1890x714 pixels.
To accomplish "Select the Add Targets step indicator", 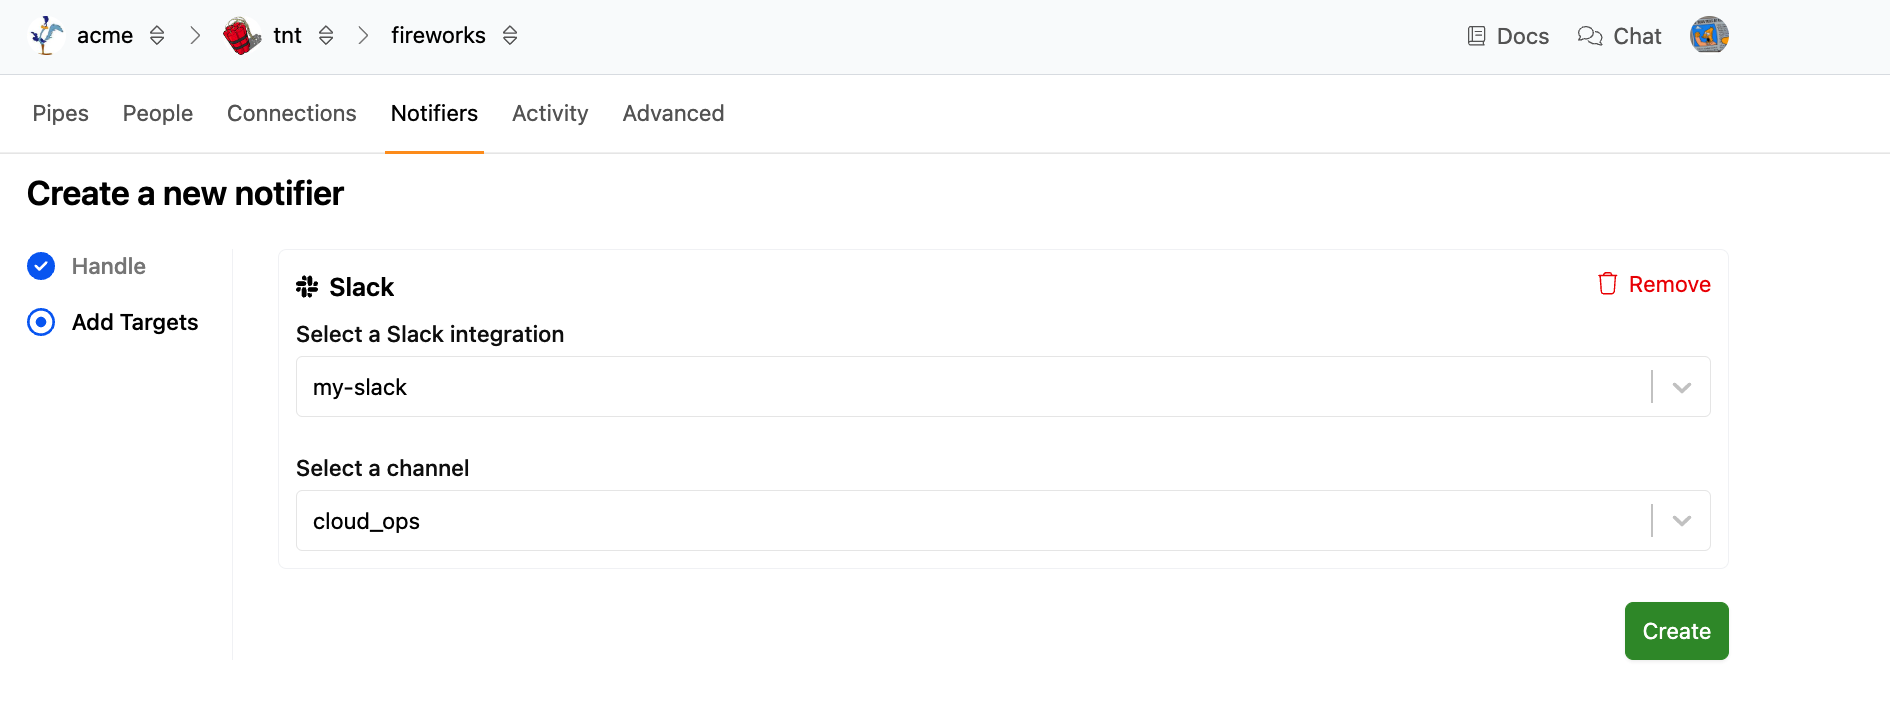I will [x=41, y=322].
